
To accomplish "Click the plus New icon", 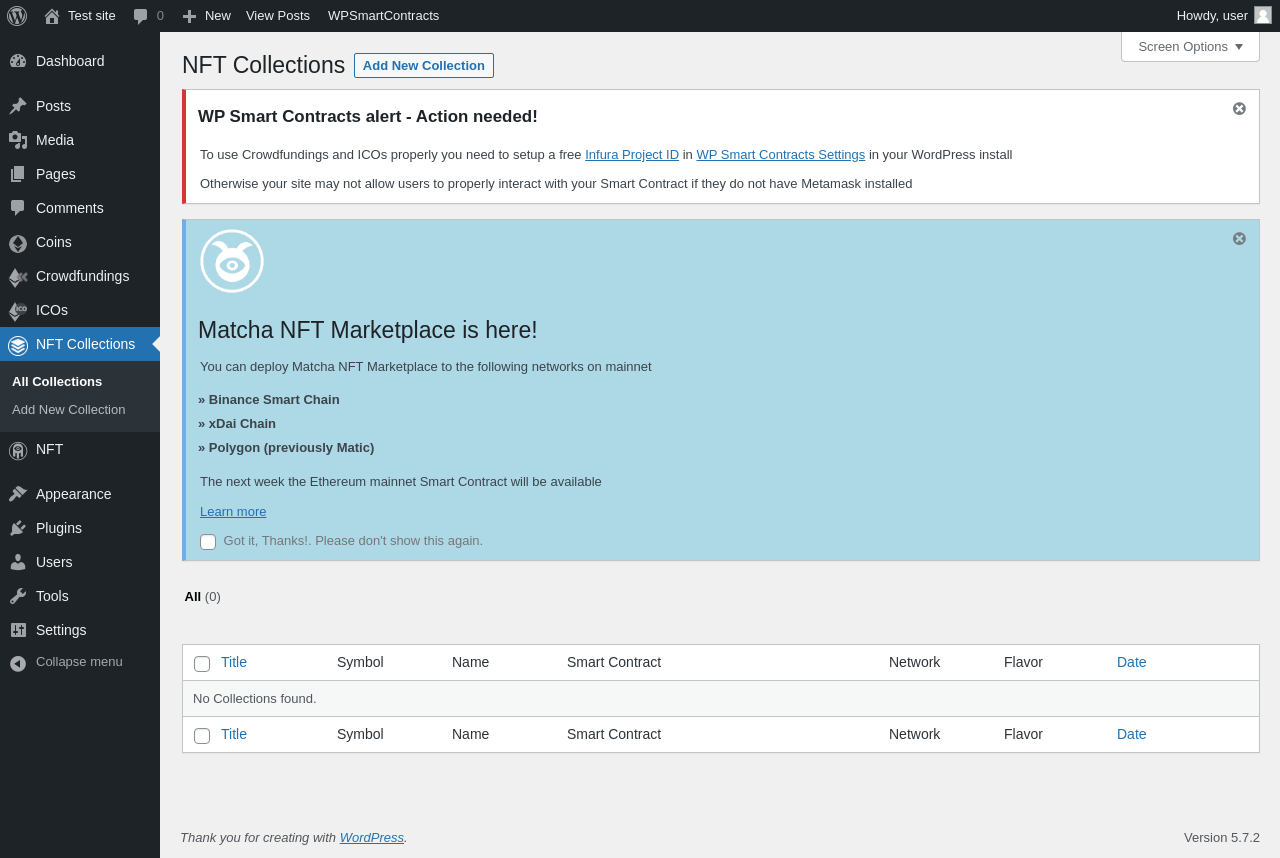I will [x=189, y=16].
